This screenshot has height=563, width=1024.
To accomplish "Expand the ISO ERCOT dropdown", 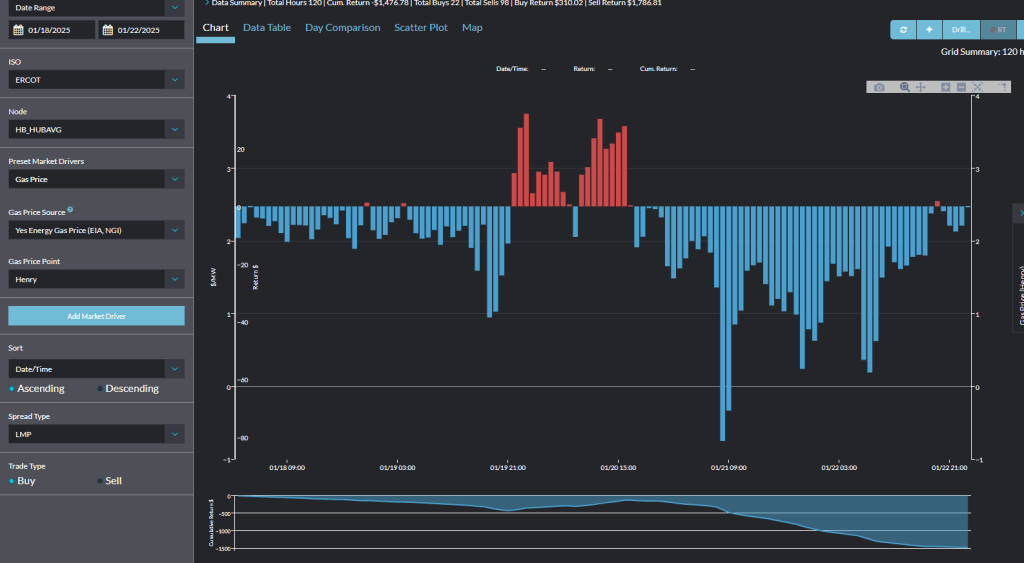I will 175,79.
